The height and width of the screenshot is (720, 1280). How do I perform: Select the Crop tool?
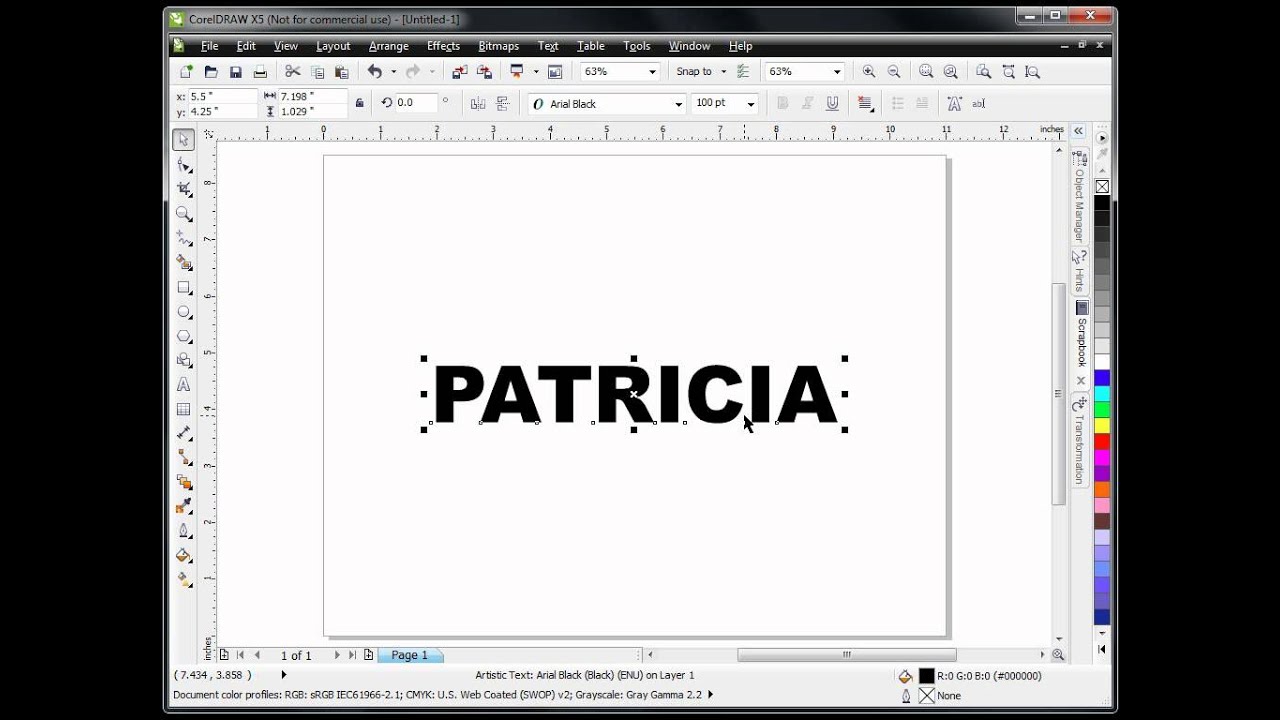tap(184, 189)
